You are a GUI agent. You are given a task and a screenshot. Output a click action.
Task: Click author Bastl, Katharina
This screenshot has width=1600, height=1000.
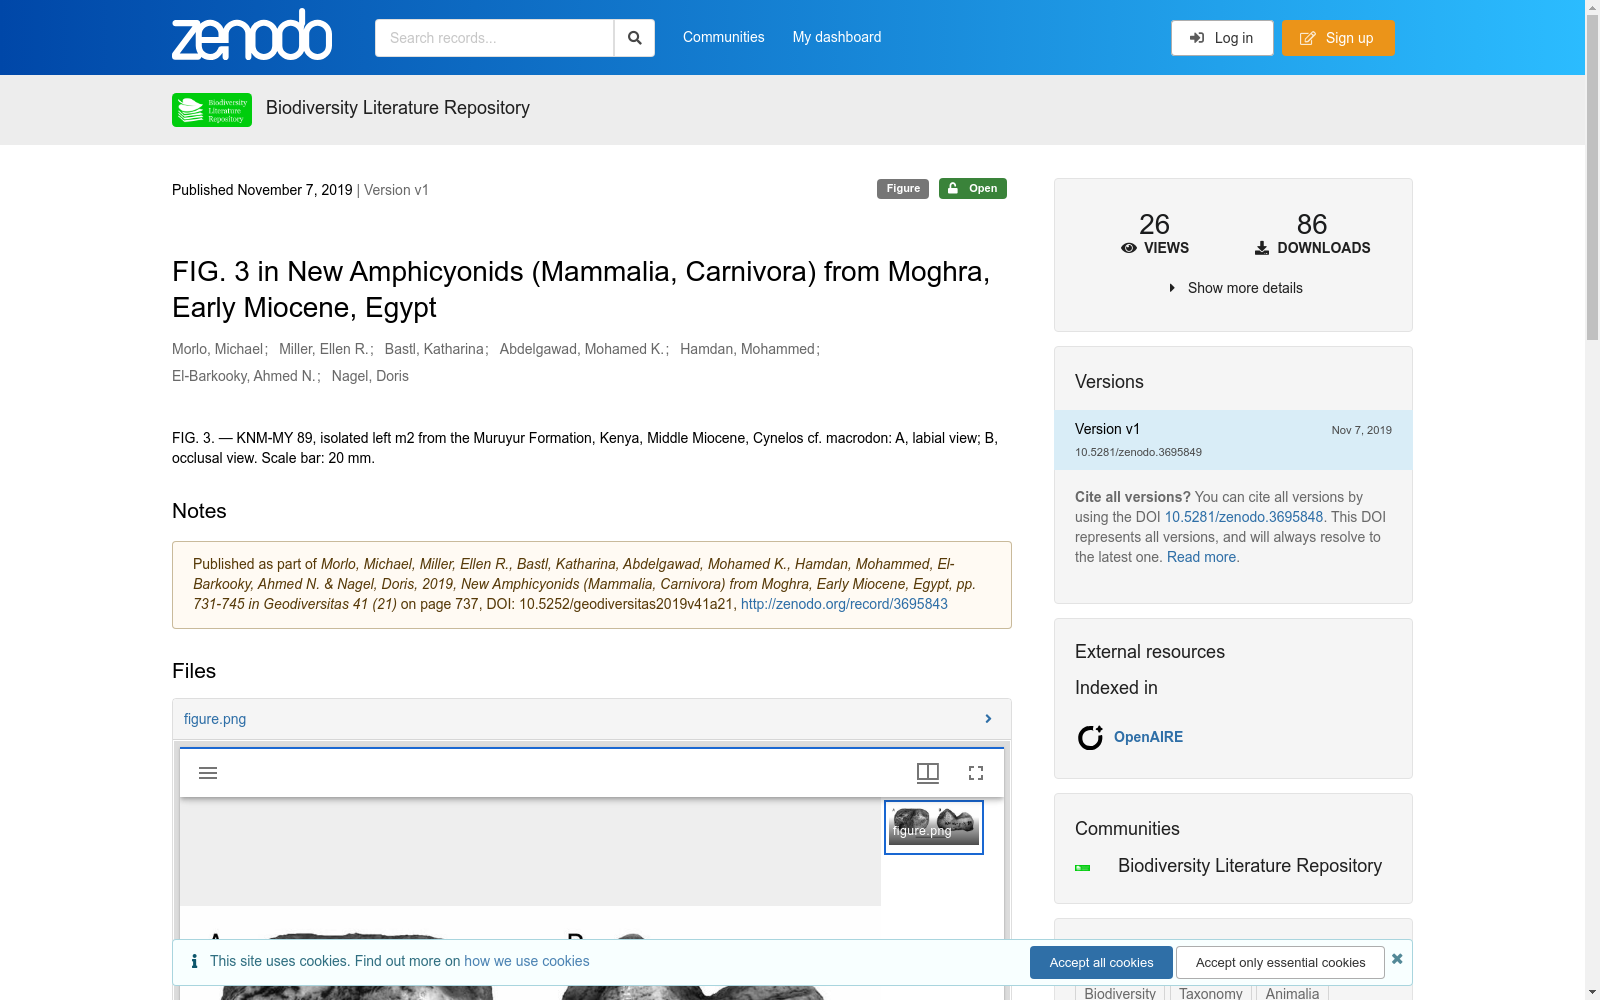(434, 349)
